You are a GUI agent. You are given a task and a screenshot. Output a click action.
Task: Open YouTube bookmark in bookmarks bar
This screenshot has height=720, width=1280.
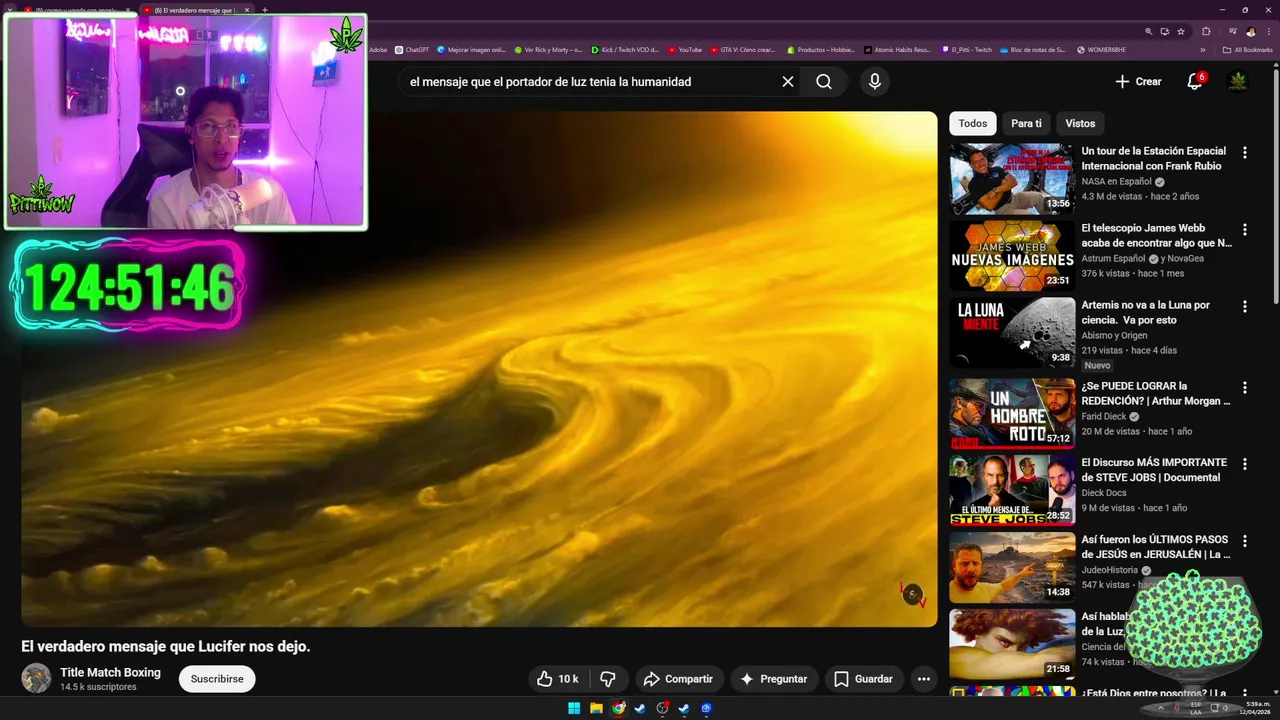tap(685, 49)
